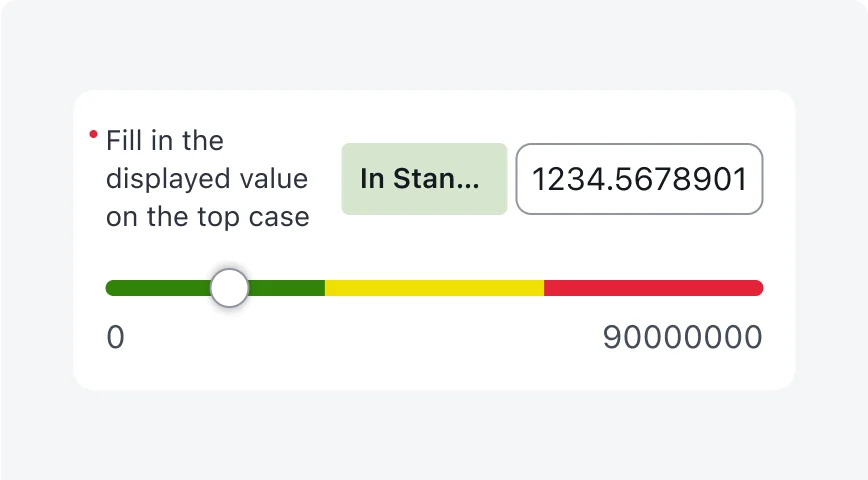Click the slider maximum label "90000000"
The width and height of the screenshot is (868, 480).
(x=682, y=338)
